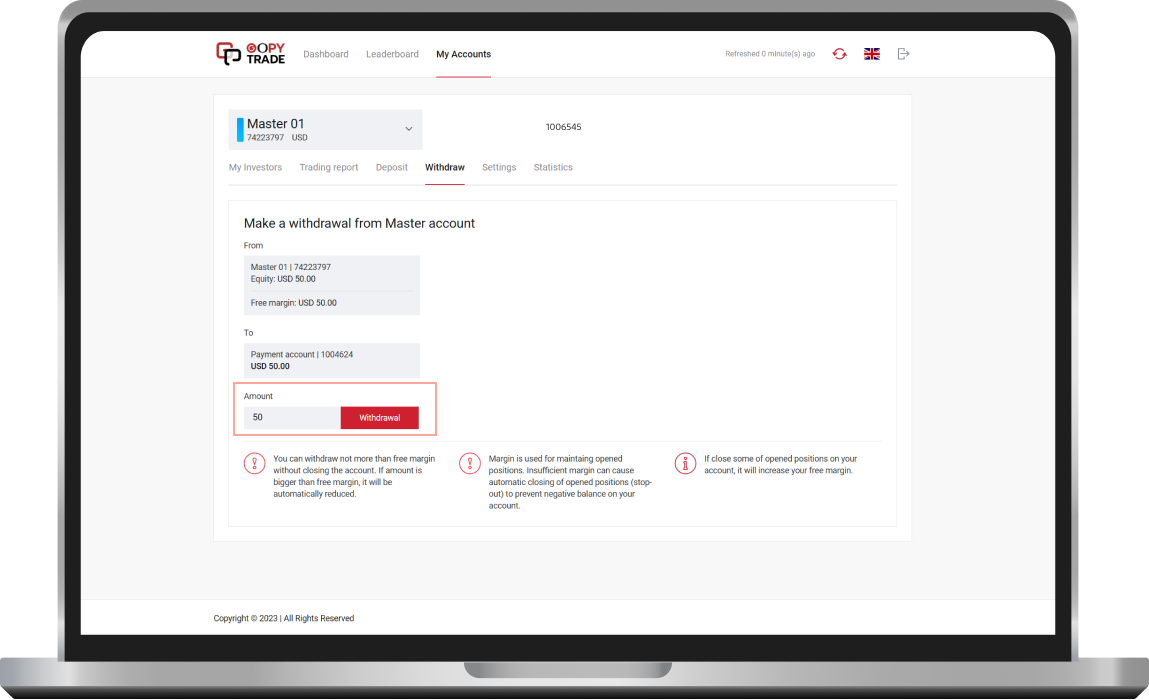Screen dimensions: 1149x700
Task: Switch to the My Investors tab
Action: [x=255, y=167]
